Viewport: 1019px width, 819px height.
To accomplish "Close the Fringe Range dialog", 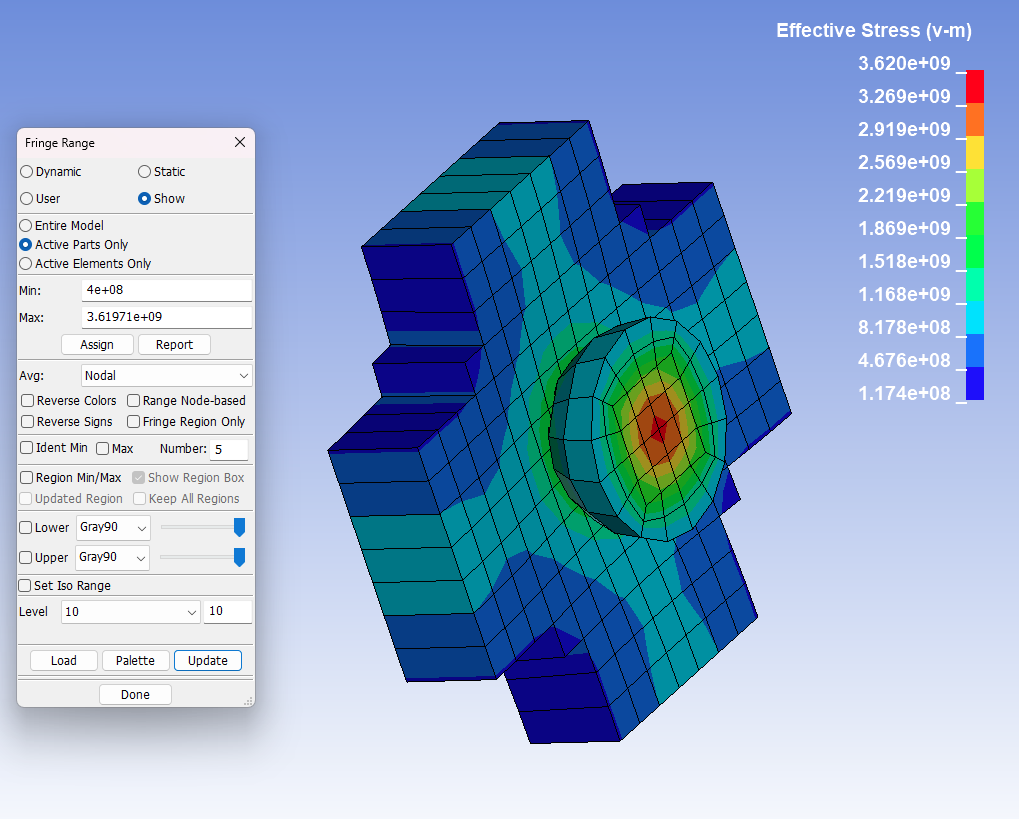I will click(x=240, y=143).
